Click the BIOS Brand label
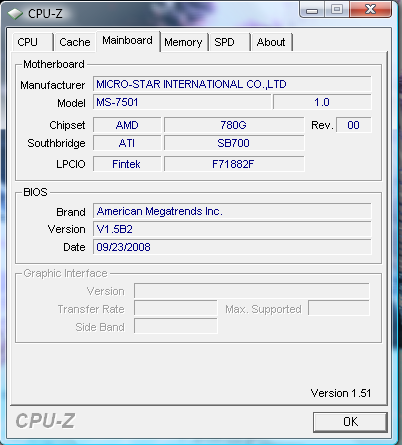Screen dimensions: 402x445 [71, 212]
